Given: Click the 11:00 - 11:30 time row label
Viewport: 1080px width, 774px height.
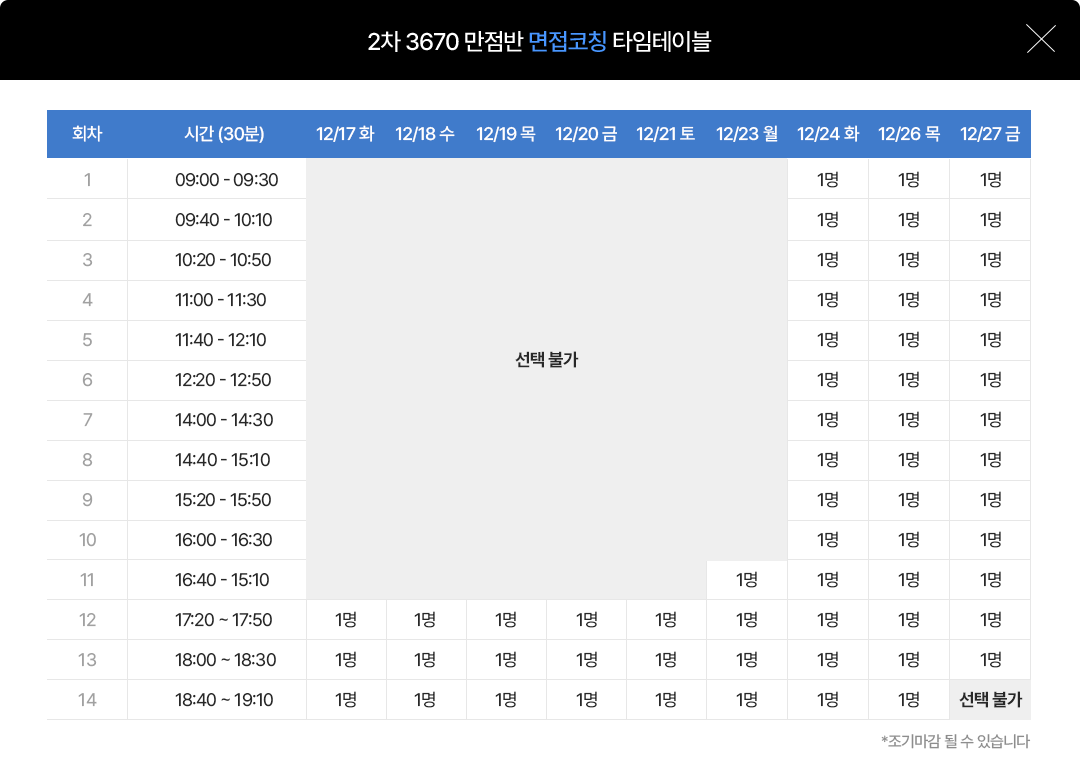Looking at the screenshot, I should point(220,300).
